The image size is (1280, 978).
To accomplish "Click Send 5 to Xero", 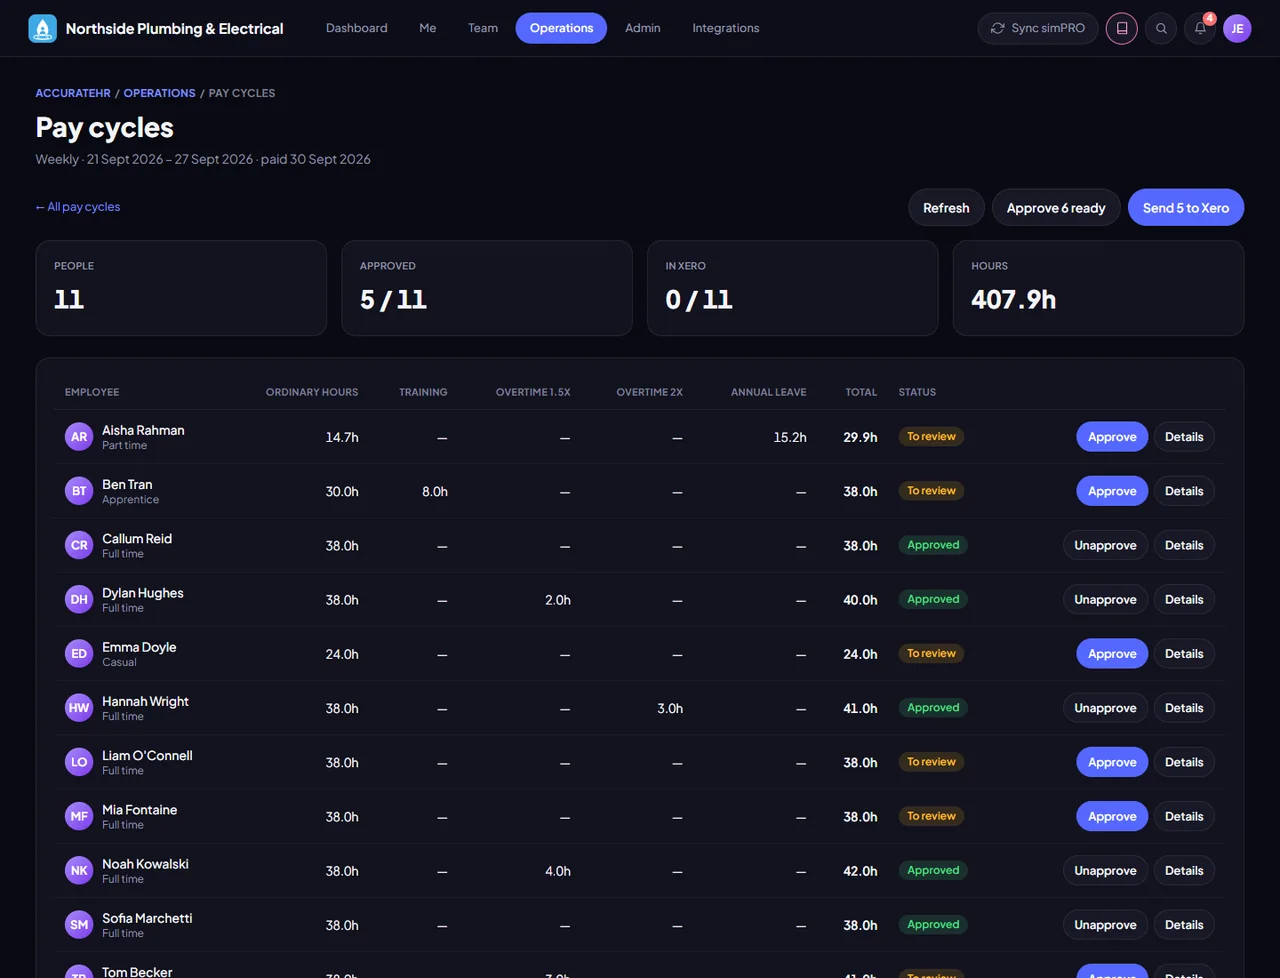I will (1186, 208).
